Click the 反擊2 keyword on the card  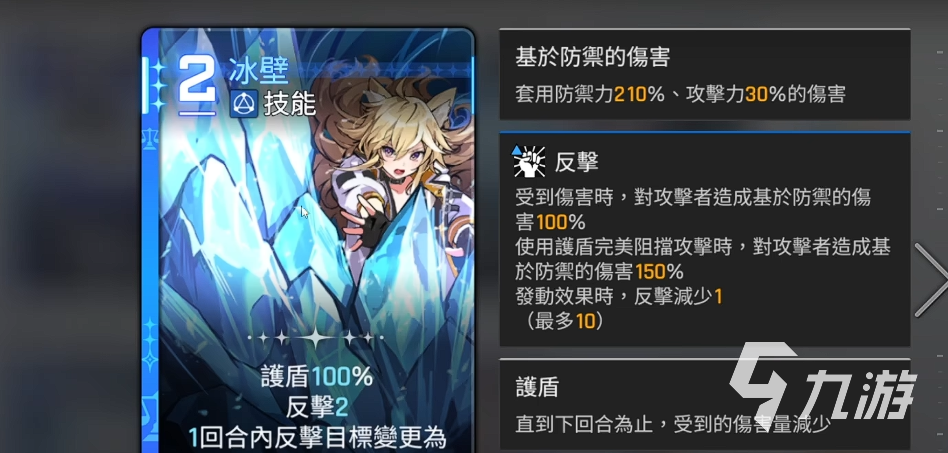(317, 408)
